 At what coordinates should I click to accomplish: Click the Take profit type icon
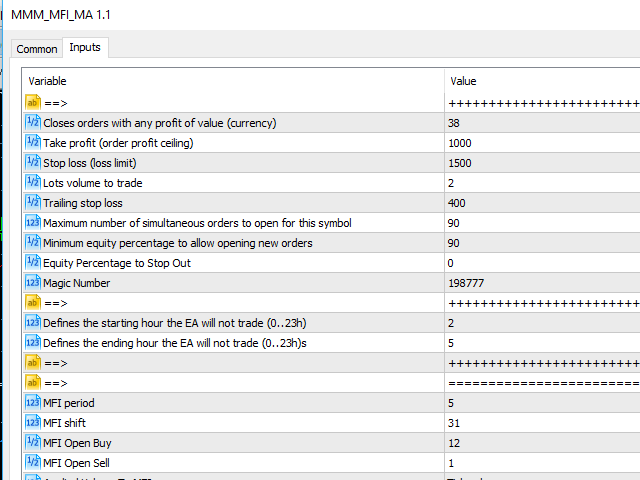point(32,143)
